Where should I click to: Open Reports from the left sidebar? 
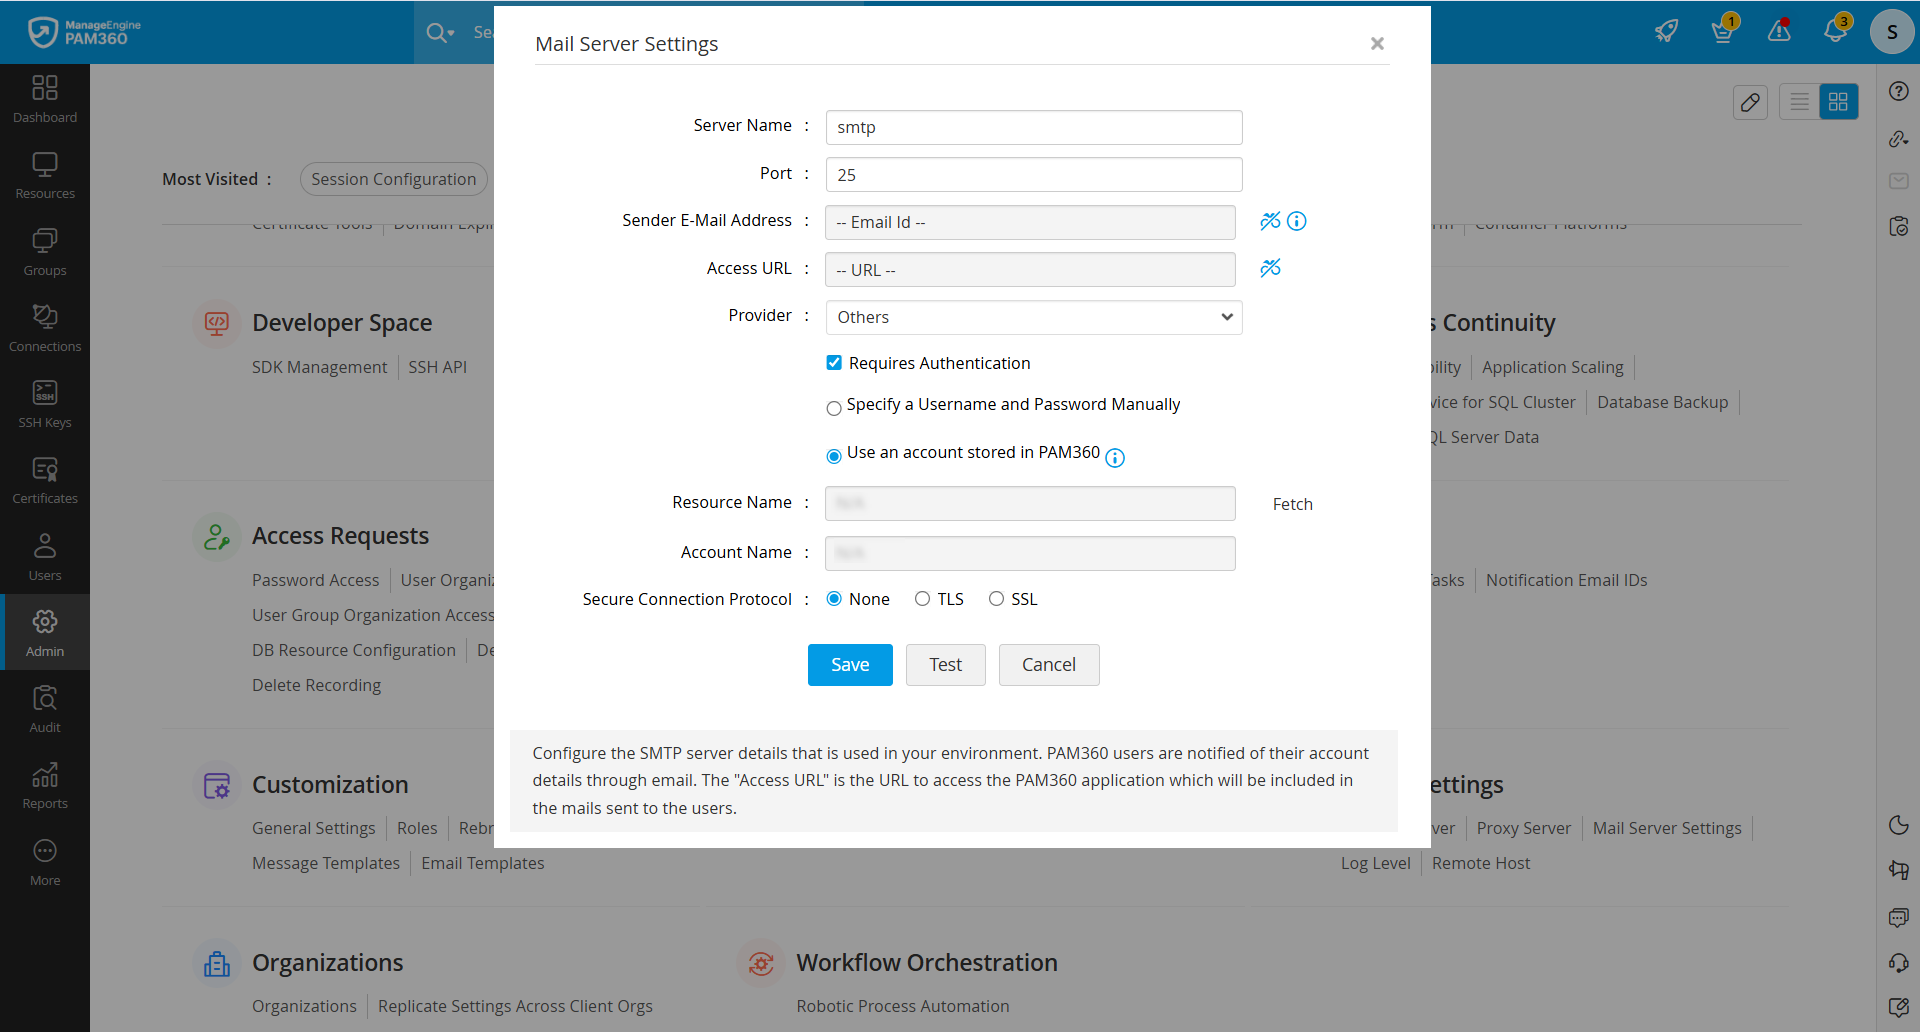tap(45, 785)
